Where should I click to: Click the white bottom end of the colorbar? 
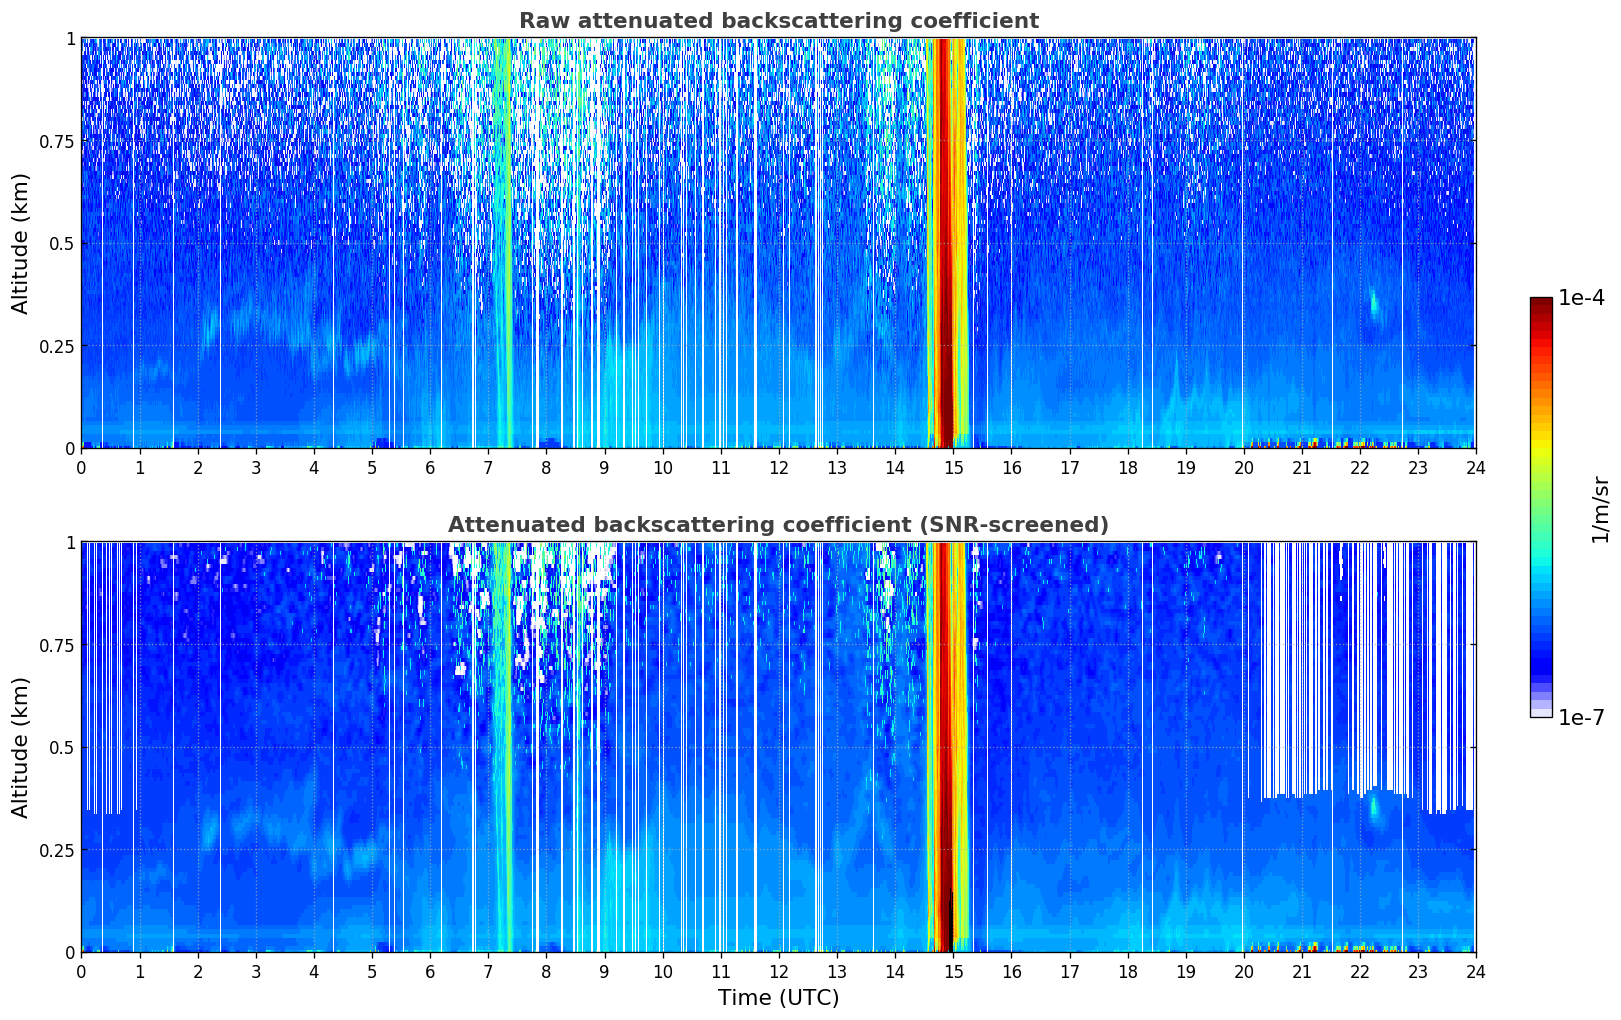point(1541,712)
